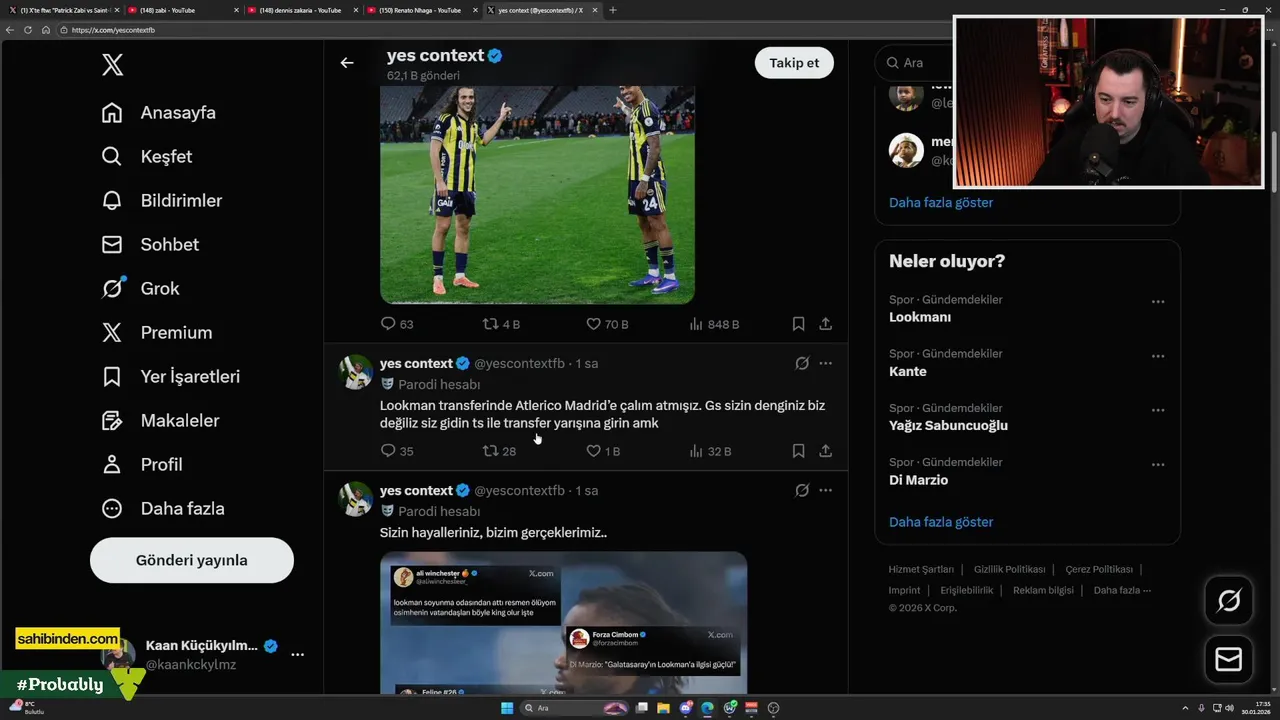Open Çerez Politikası footer link
Viewport: 1280px width, 720px height.
coord(1099,569)
